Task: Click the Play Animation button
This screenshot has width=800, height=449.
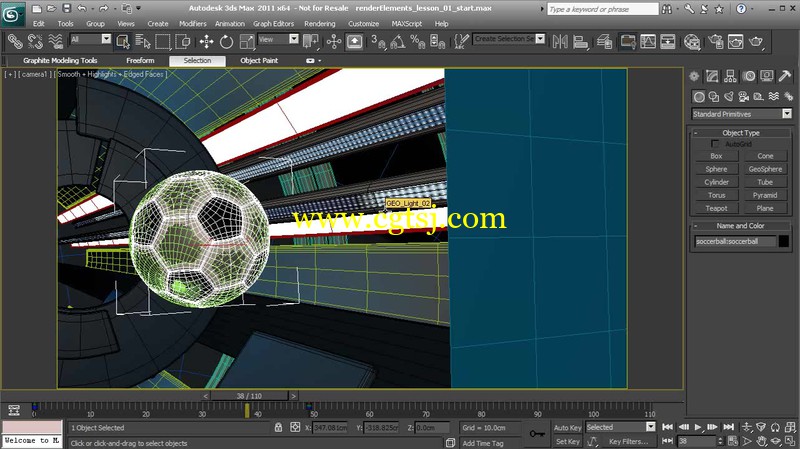Action: [698, 427]
